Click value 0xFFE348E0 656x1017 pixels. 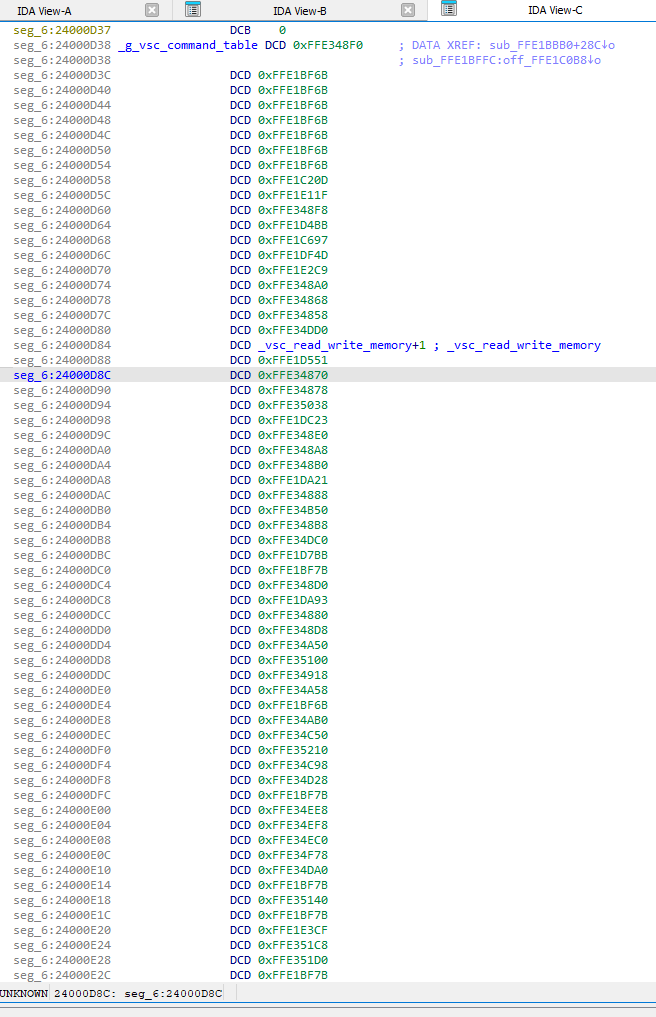293,435
